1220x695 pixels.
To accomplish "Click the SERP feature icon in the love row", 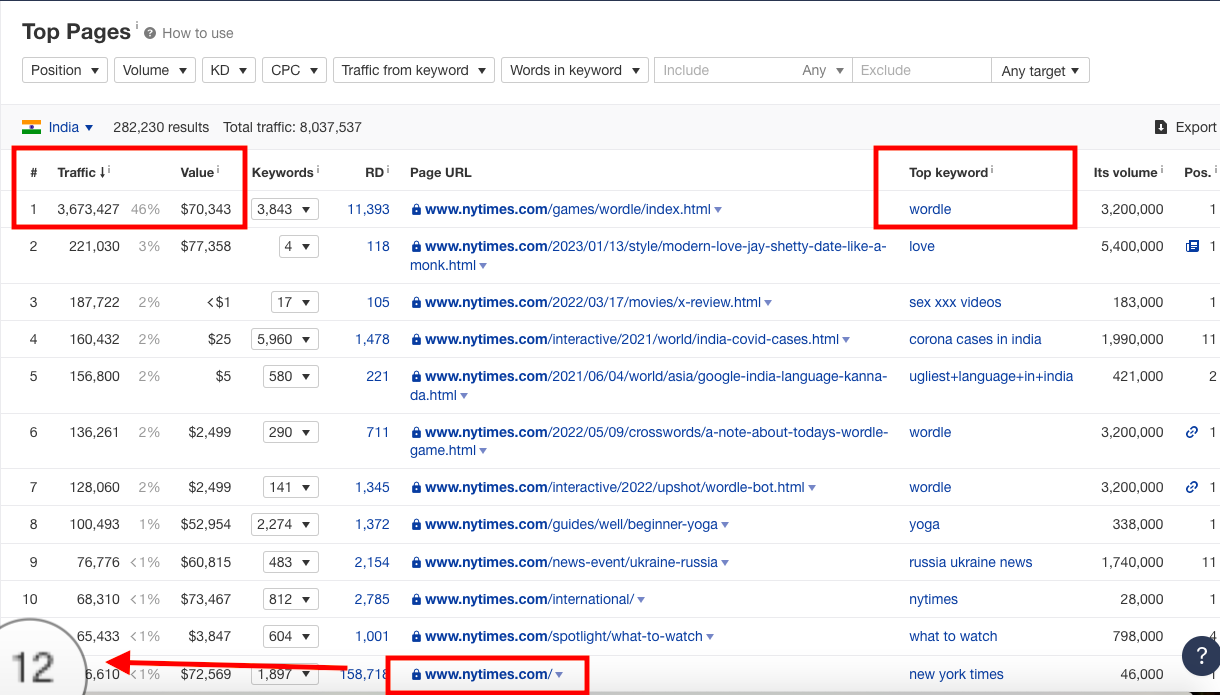I will pos(1192,246).
